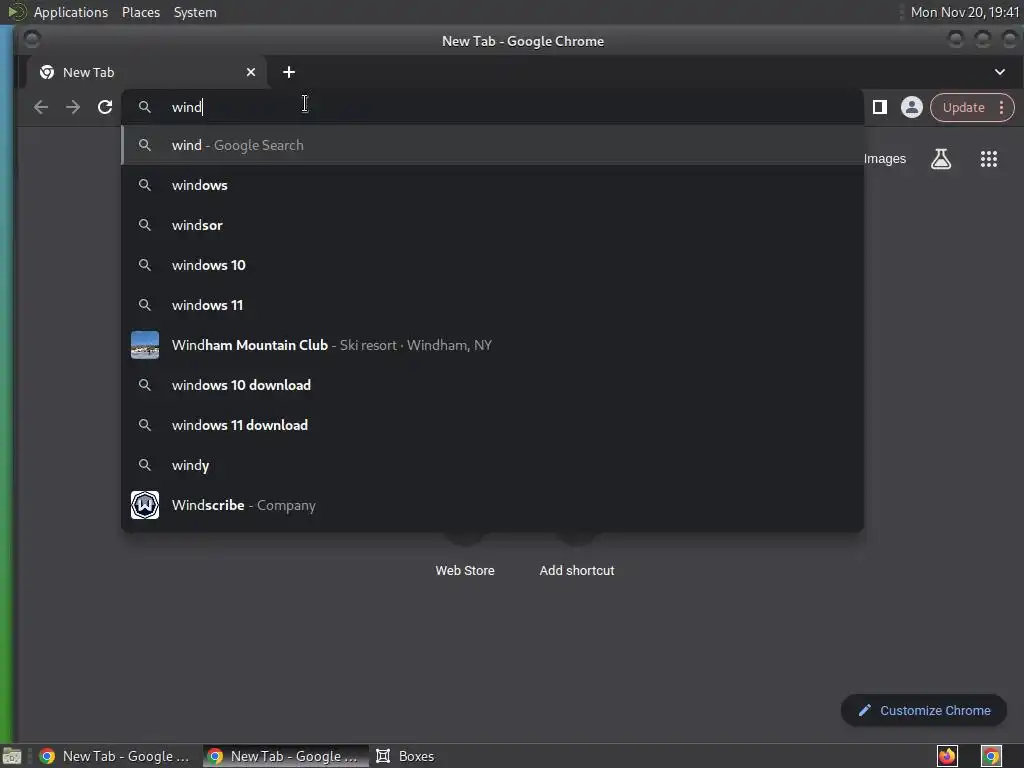
Task: Click the clock Mon Nov 20, 19:41
Action: (x=965, y=12)
